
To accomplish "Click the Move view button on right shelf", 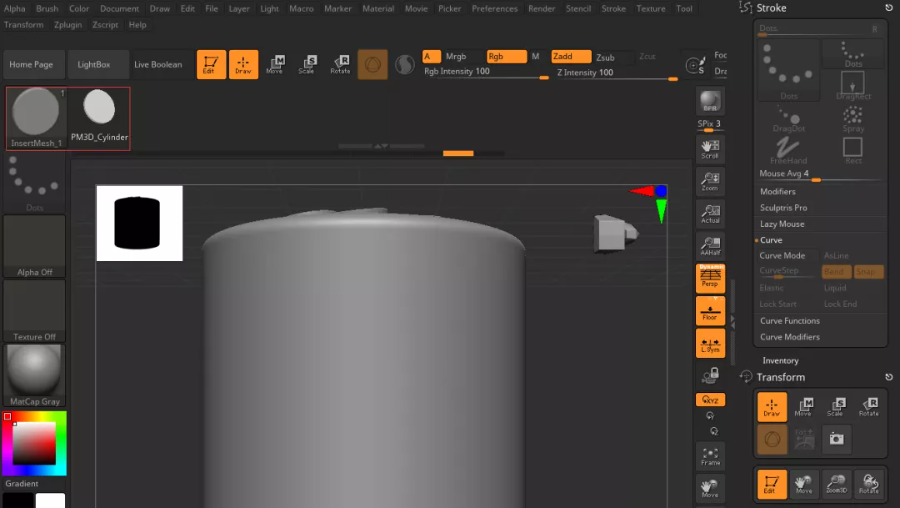I will pos(710,488).
